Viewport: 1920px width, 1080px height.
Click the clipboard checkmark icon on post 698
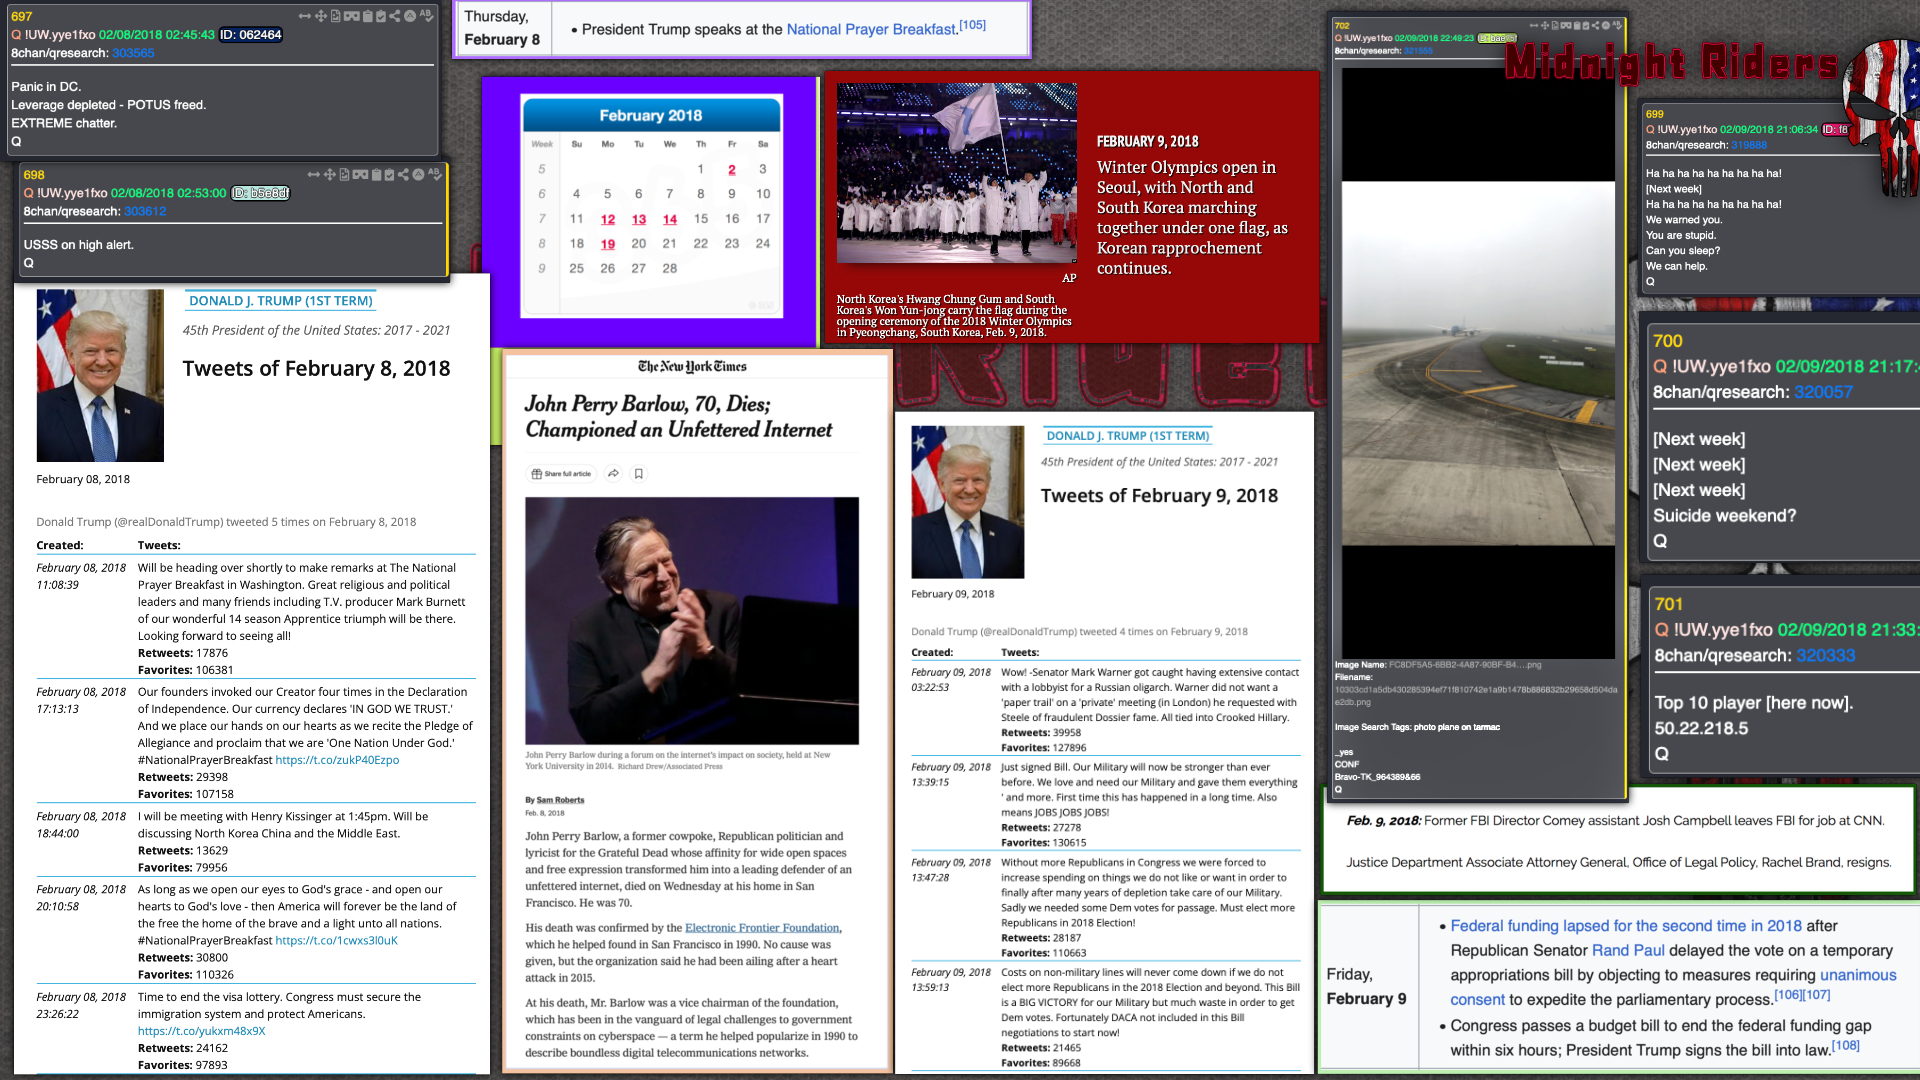tap(389, 174)
